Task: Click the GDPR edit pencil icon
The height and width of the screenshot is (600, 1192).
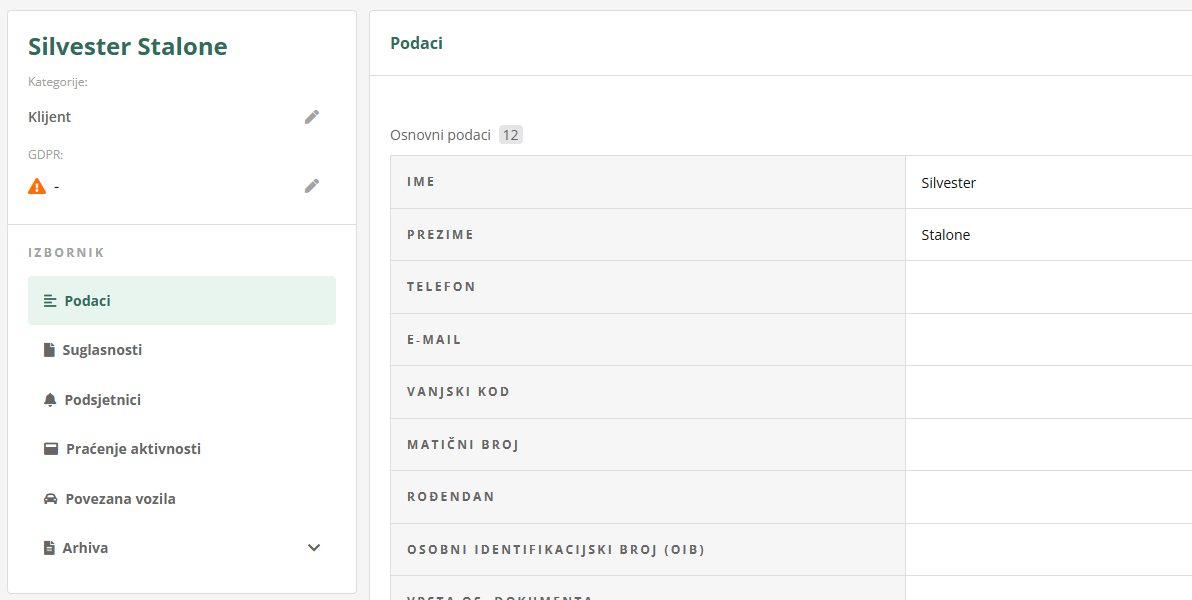Action: coord(312,186)
